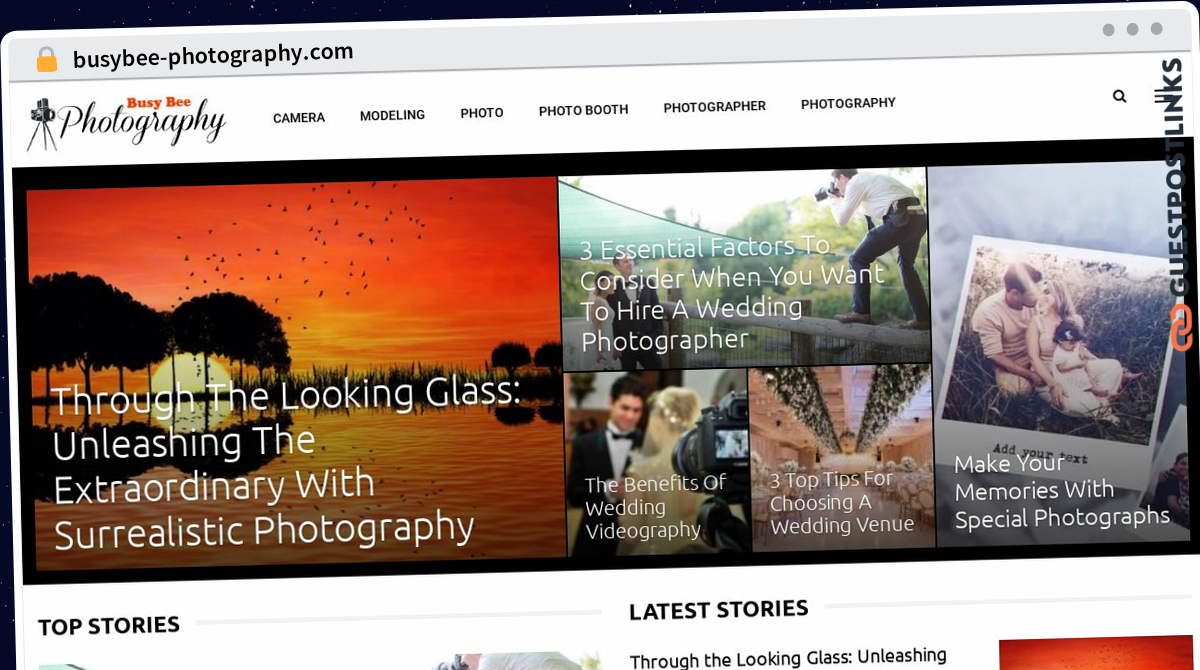Image resolution: width=1200 pixels, height=670 pixels.
Task: Click the padlock icon in address bar
Action: tap(46, 60)
